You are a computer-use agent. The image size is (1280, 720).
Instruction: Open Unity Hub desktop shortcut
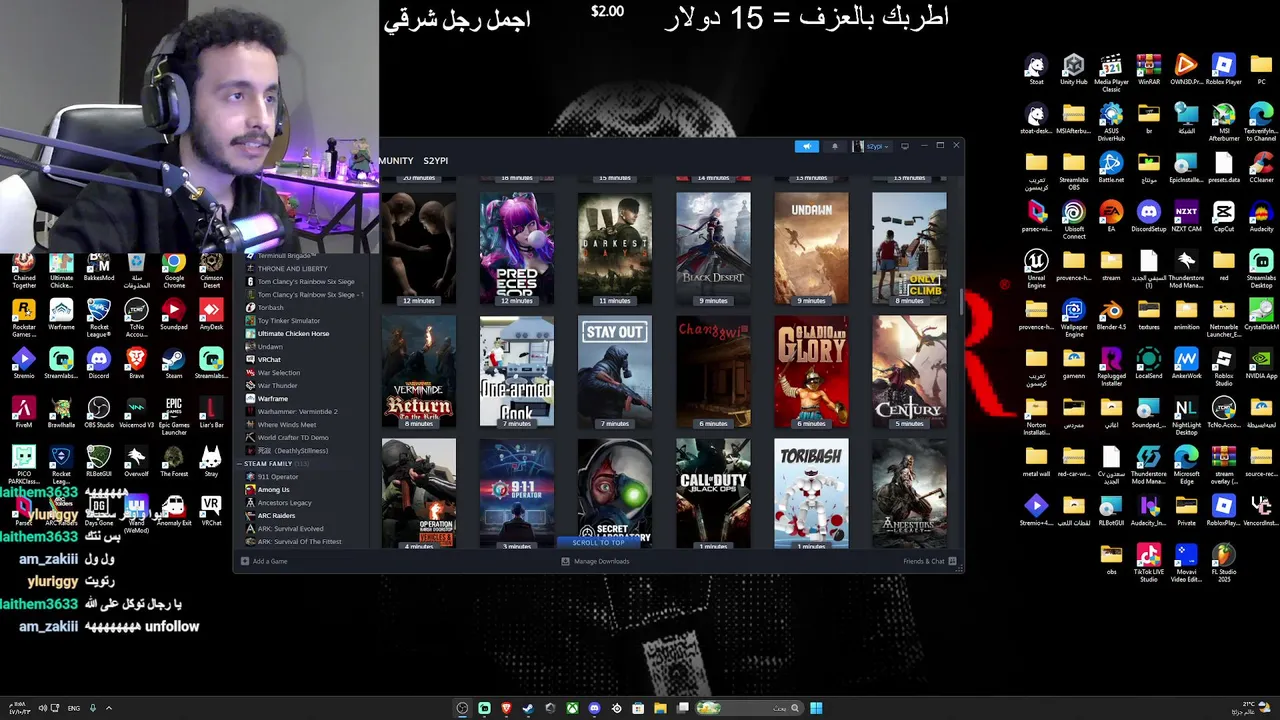pos(1073,71)
